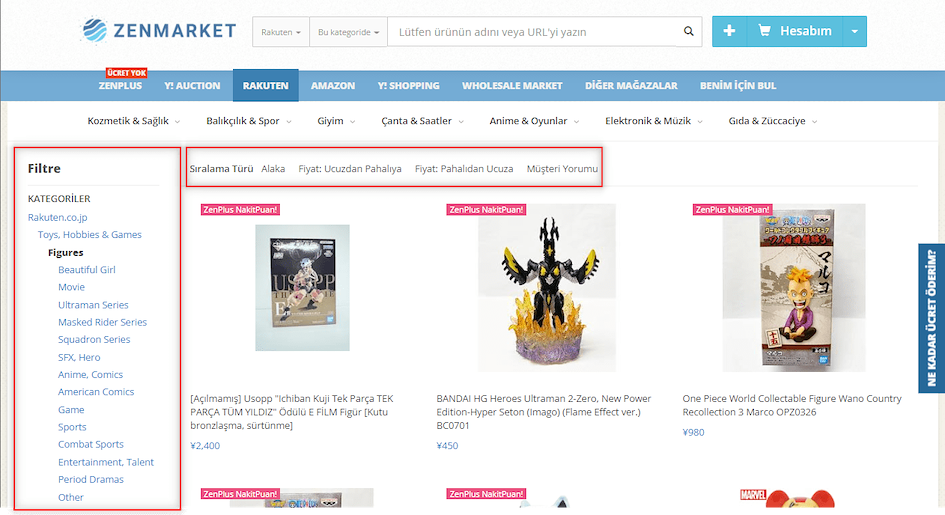The image size is (945, 515).
Task: Click the plus add-item button
Action: click(729, 31)
